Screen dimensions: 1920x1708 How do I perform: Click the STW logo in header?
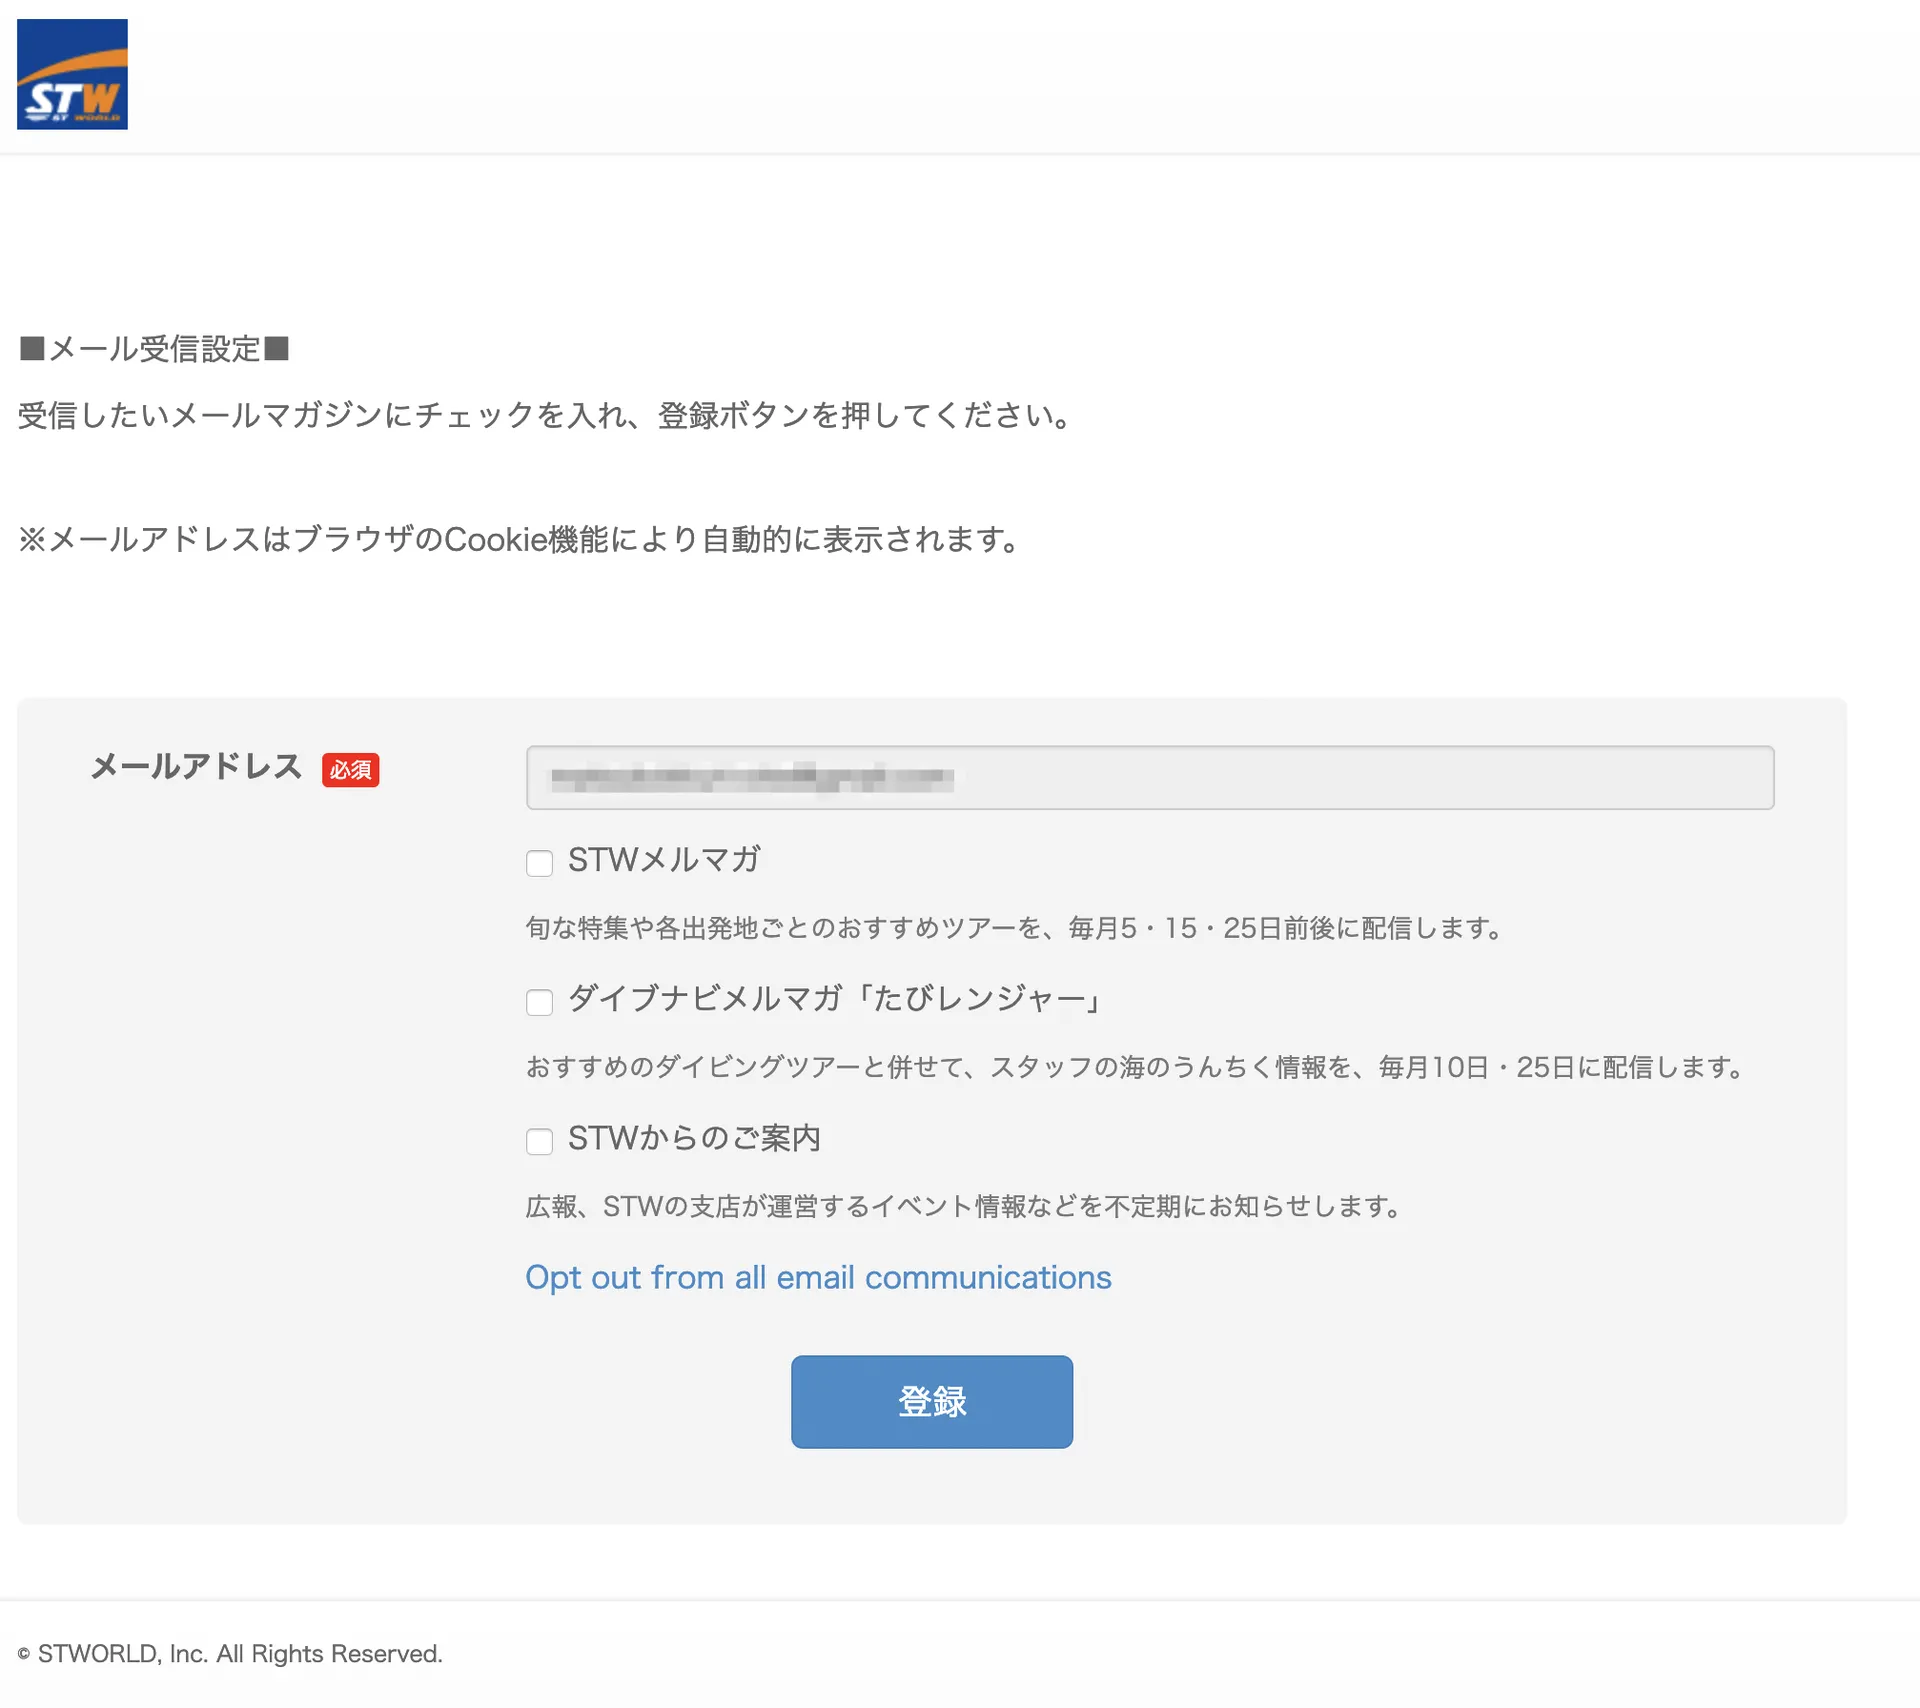coord(72,74)
